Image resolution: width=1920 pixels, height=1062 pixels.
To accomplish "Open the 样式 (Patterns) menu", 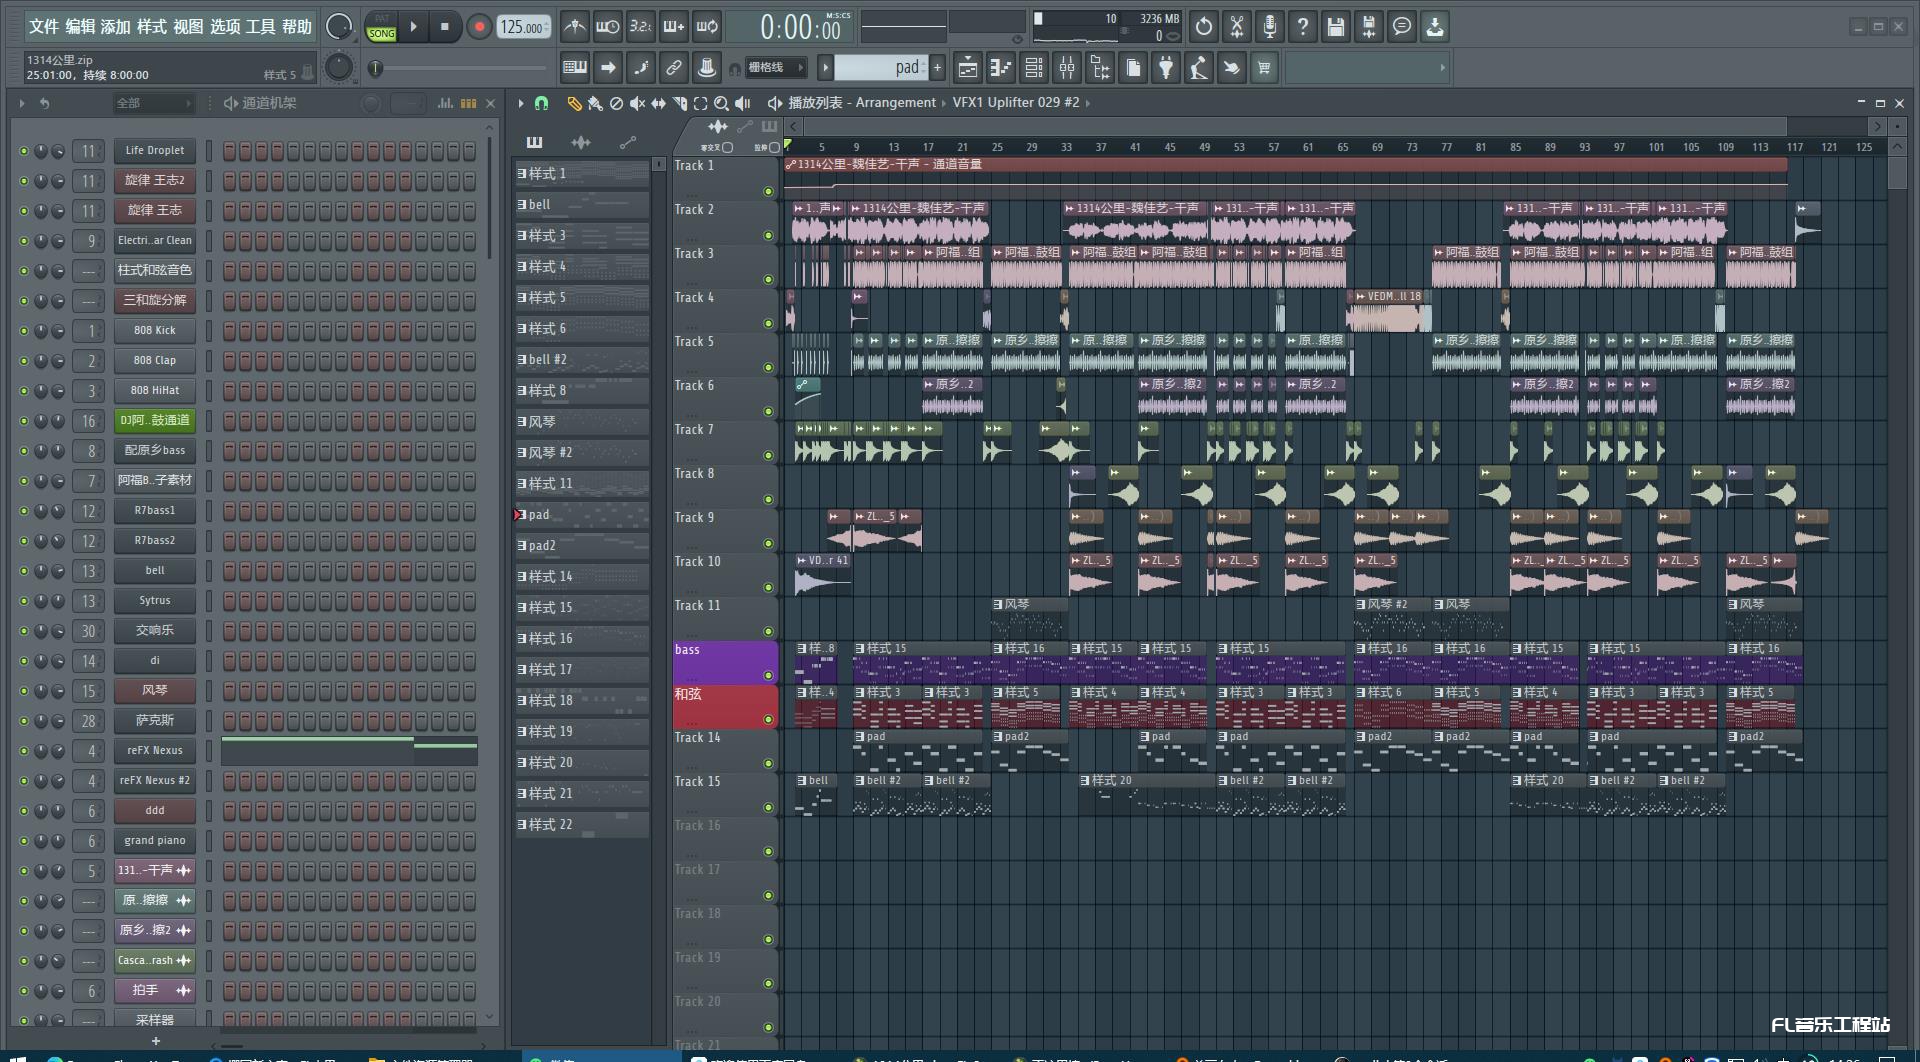I will [151, 27].
